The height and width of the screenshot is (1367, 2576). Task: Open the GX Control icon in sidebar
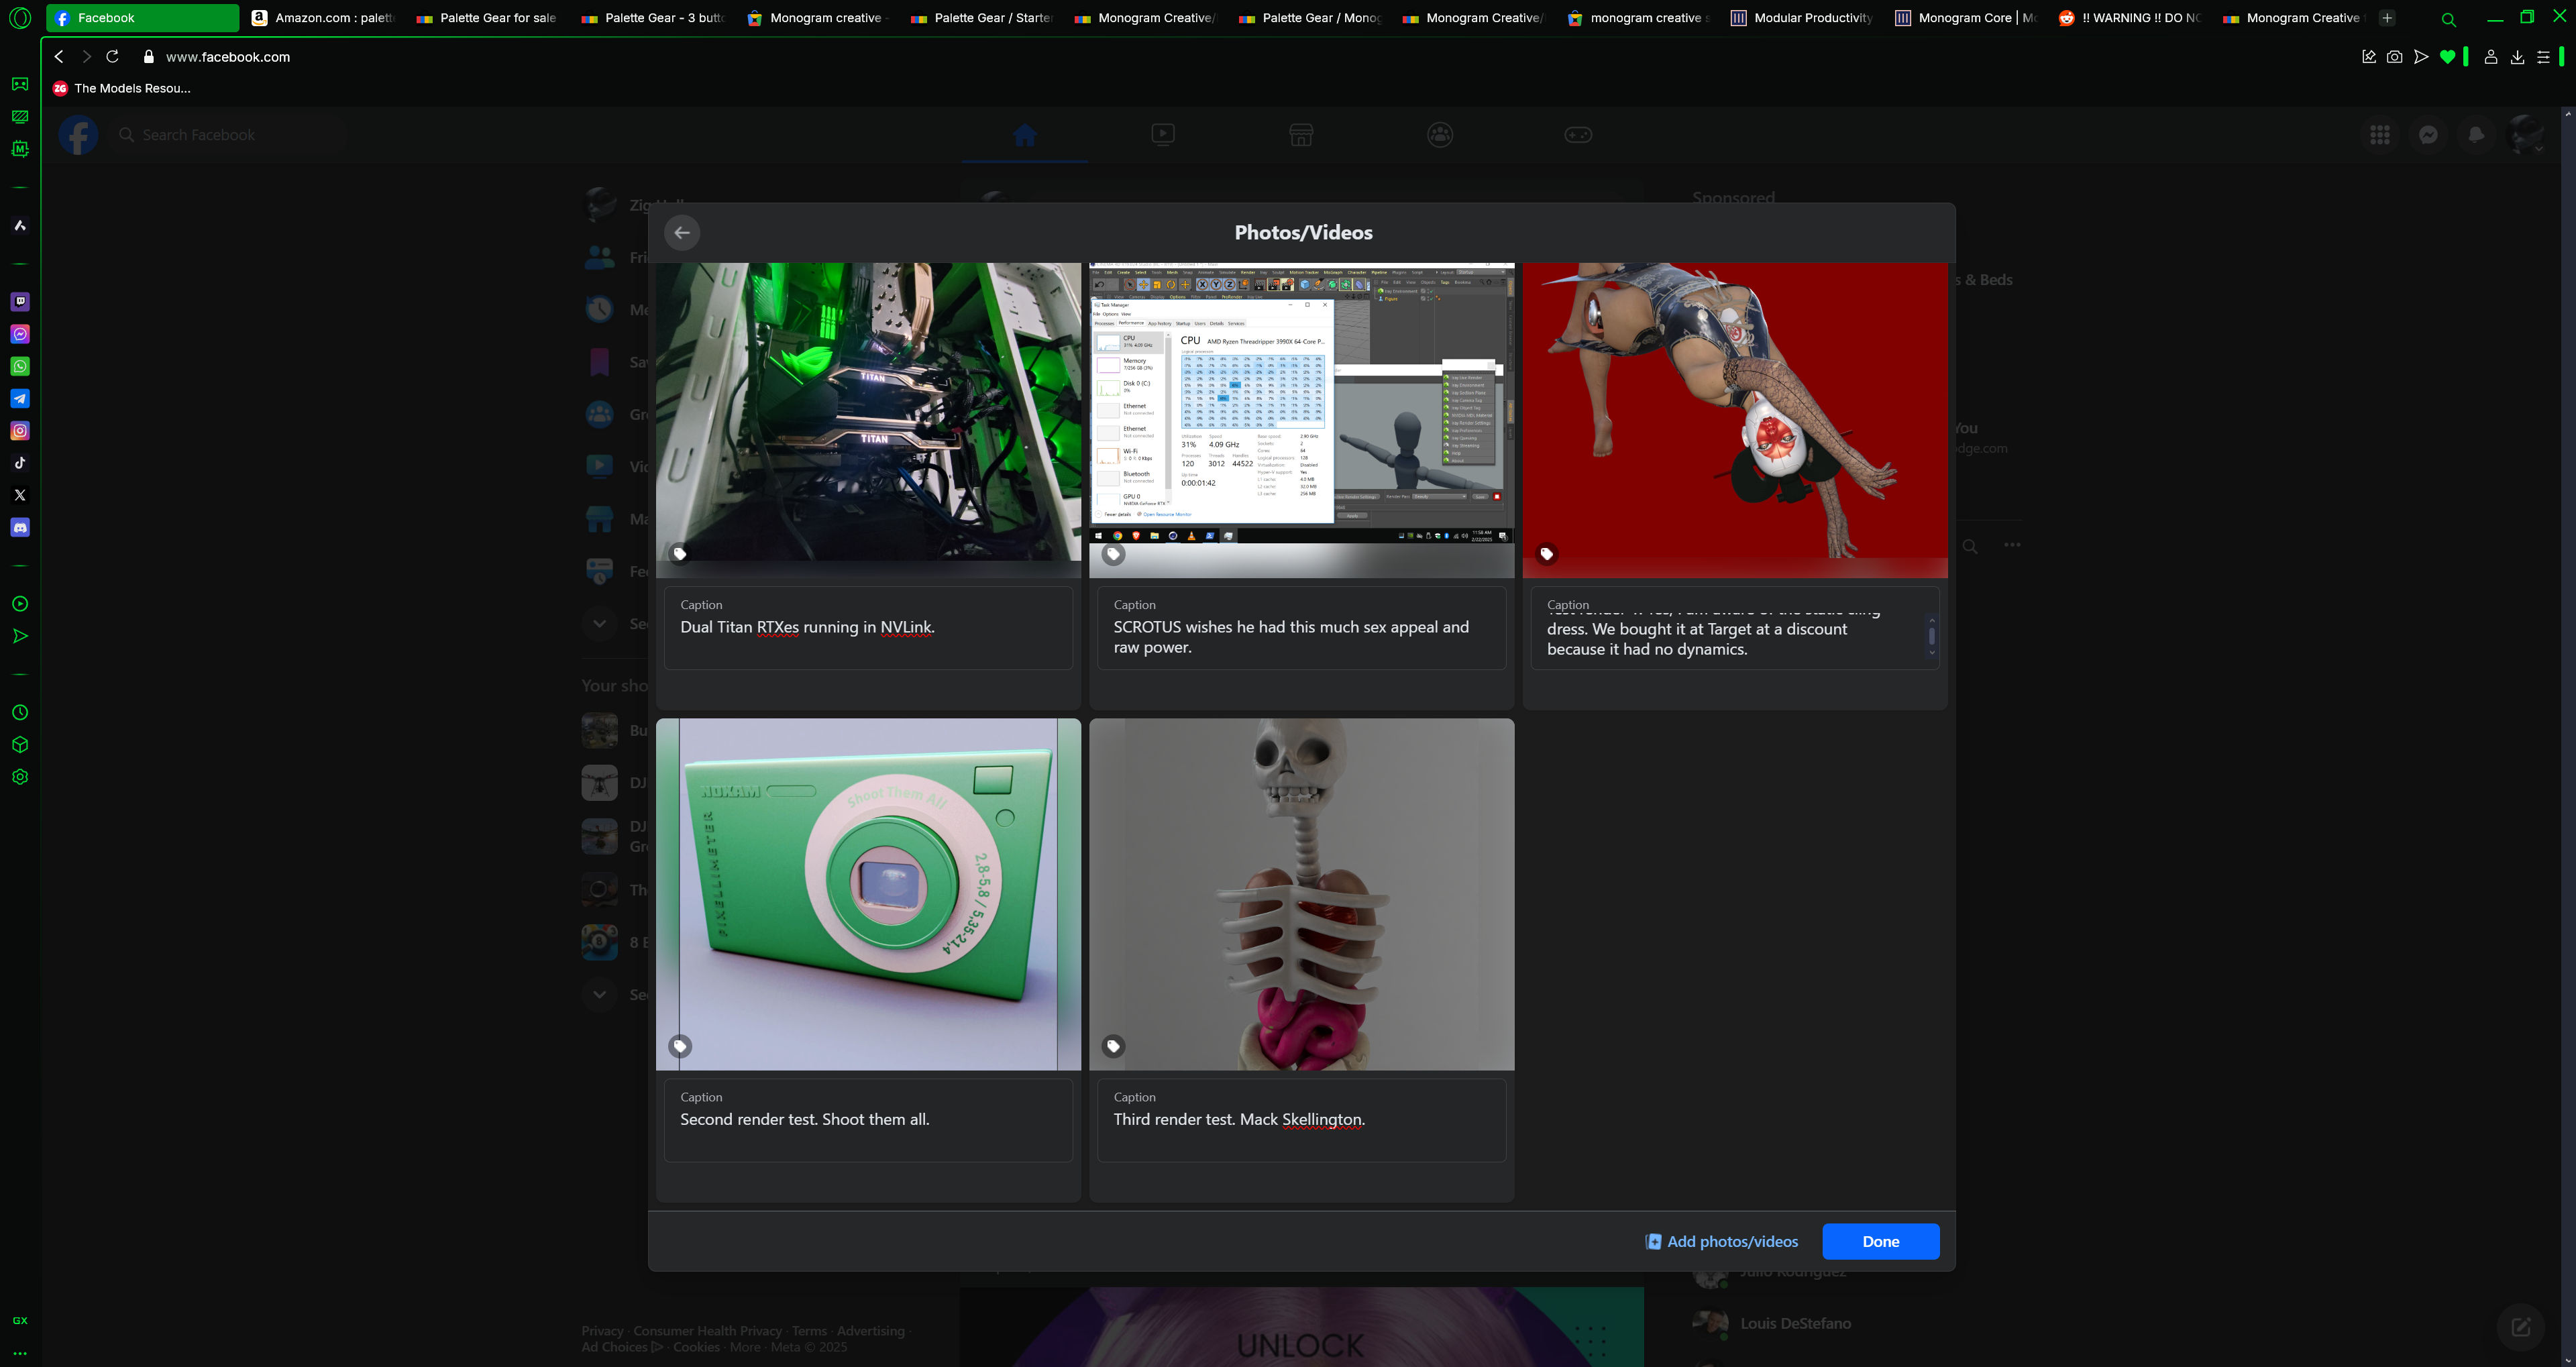point(20,117)
